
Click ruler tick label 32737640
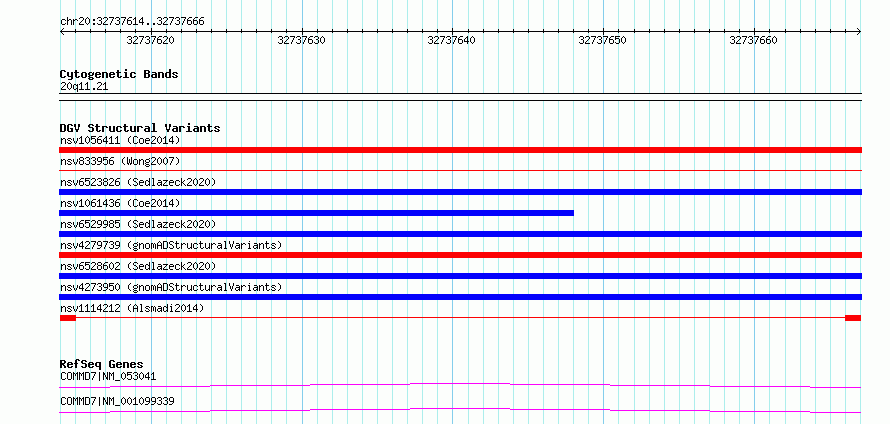(452, 40)
